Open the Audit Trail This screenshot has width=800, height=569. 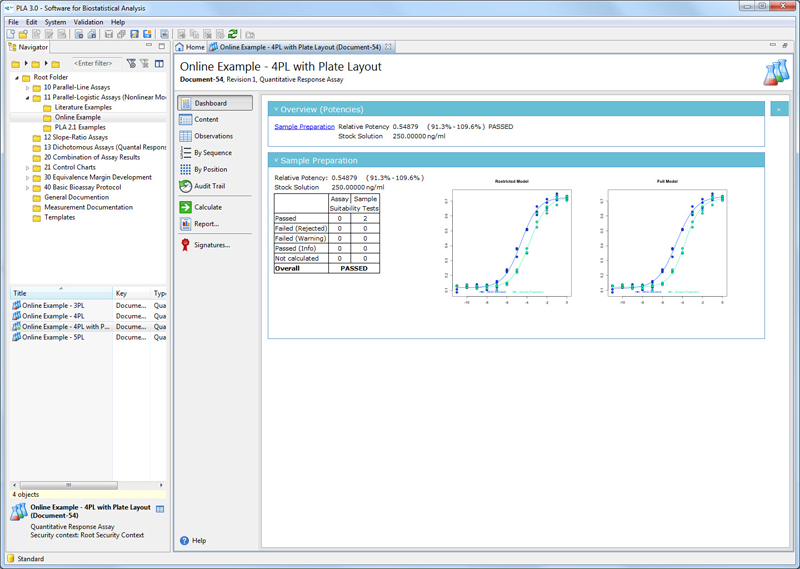point(203,186)
